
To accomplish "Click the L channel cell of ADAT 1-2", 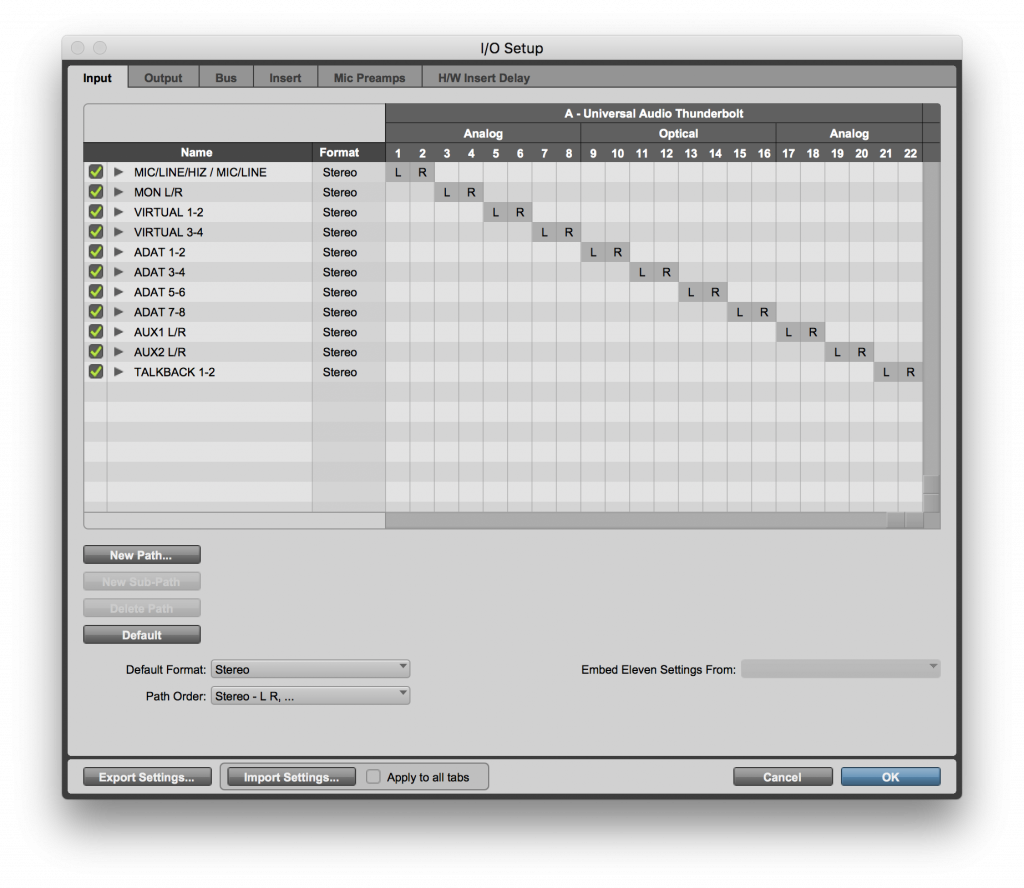I will point(592,251).
